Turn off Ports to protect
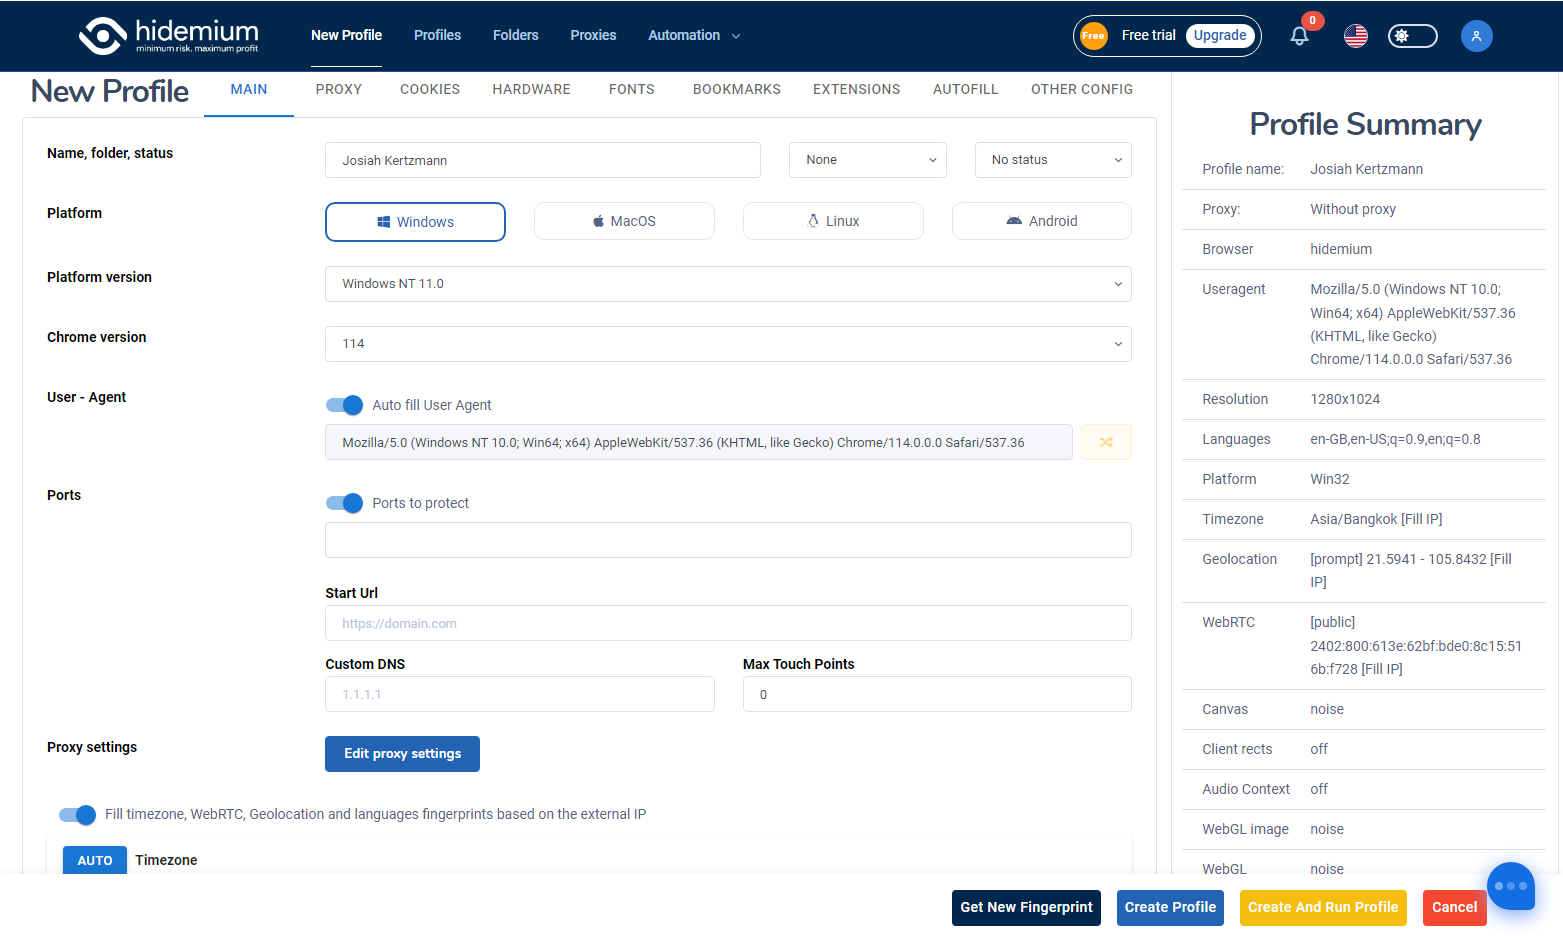The height and width of the screenshot is (939, 1563). click(x=344, y=503)
